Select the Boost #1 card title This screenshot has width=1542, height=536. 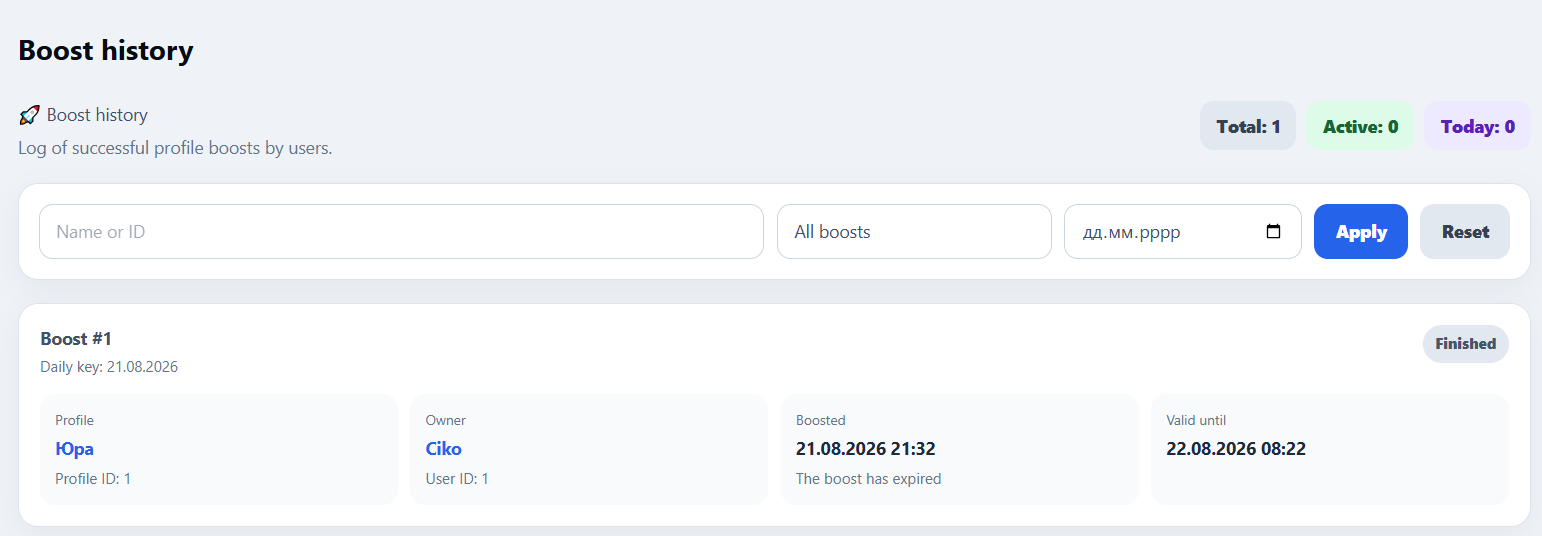pos(76,339)
